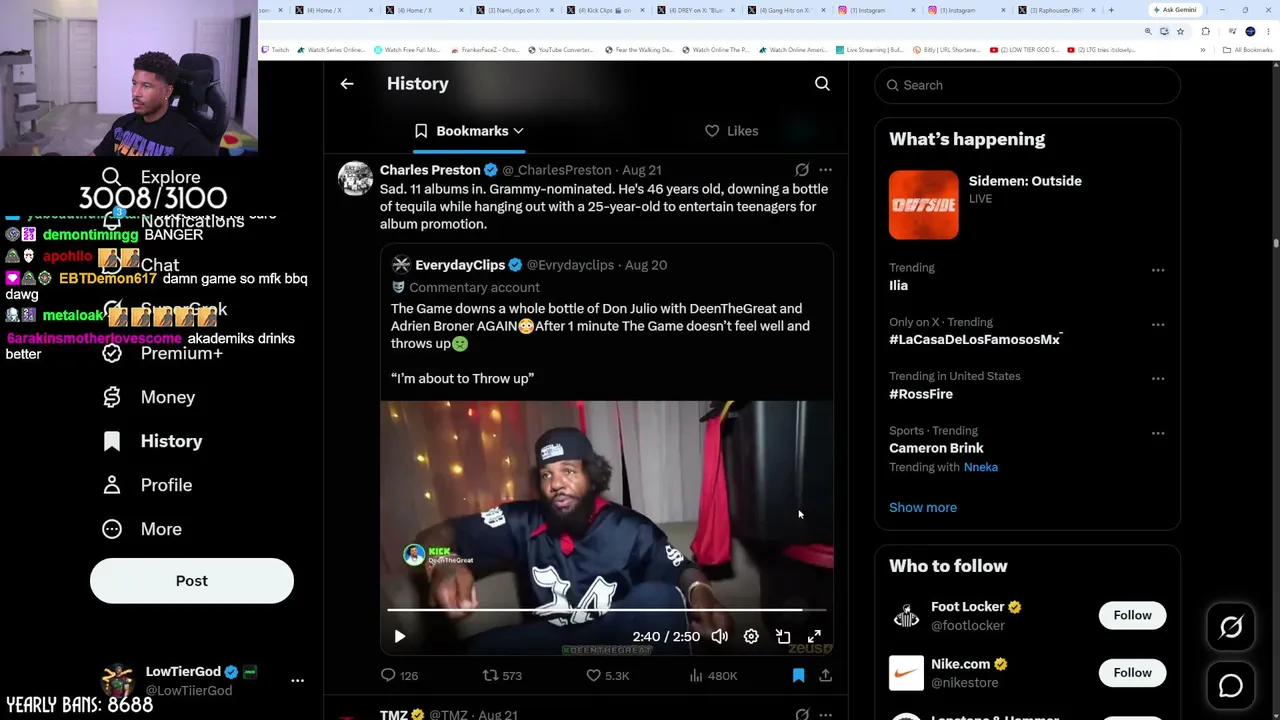Switch to the Likes tab

pos(731,131)
